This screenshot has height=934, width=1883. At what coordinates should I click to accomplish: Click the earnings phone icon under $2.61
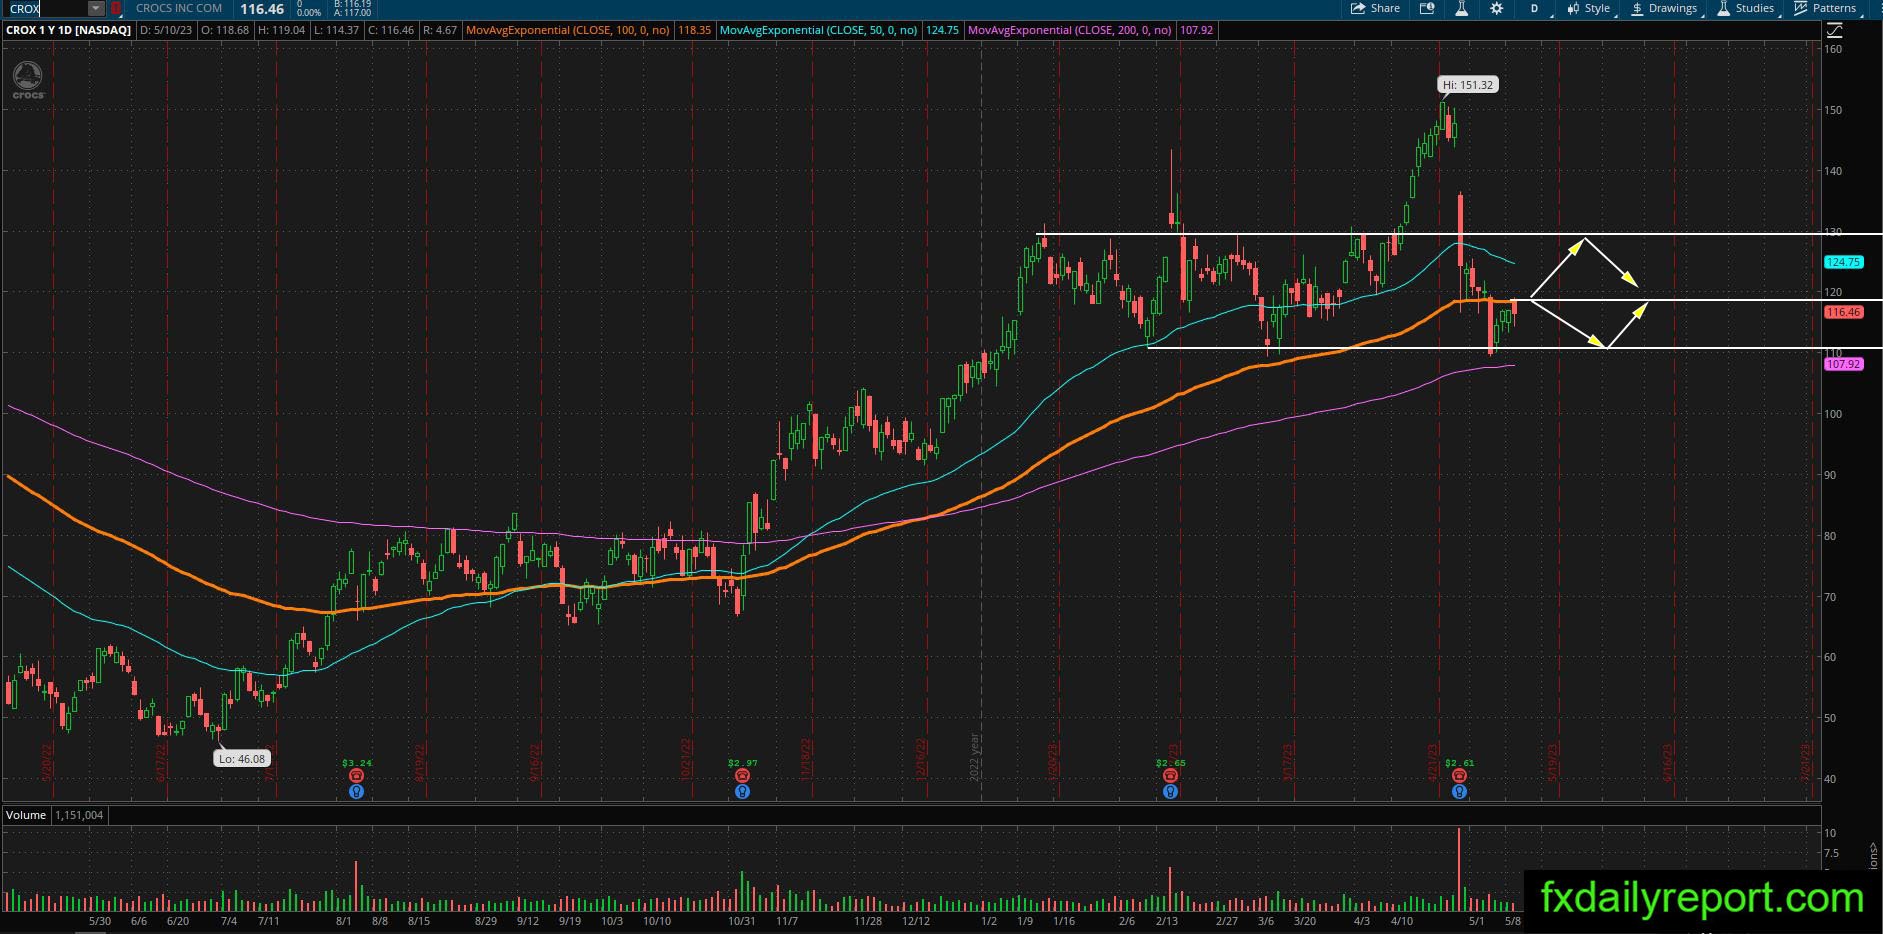1460,776
